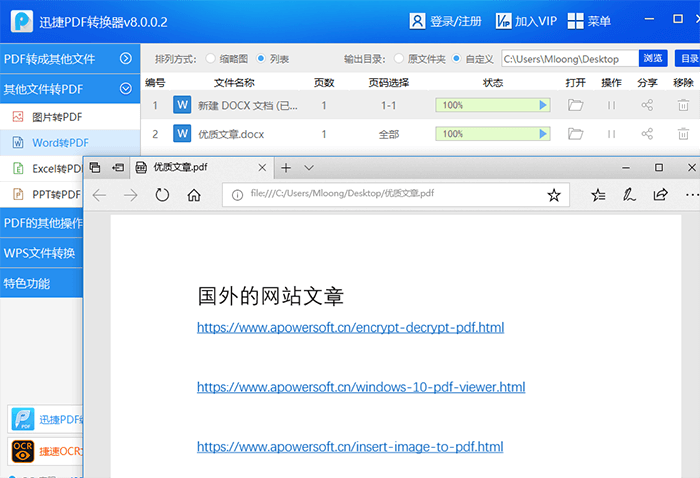Select PPT转PDF in the sidebar
Screen dimensions: 700x478
coord(42,195)
